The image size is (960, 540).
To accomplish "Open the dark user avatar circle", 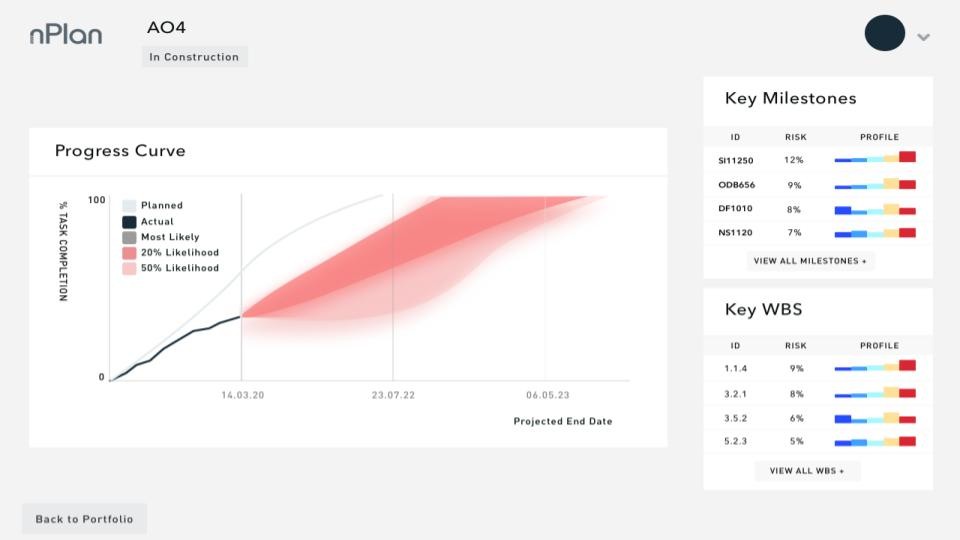I will [x=885, y=33].
